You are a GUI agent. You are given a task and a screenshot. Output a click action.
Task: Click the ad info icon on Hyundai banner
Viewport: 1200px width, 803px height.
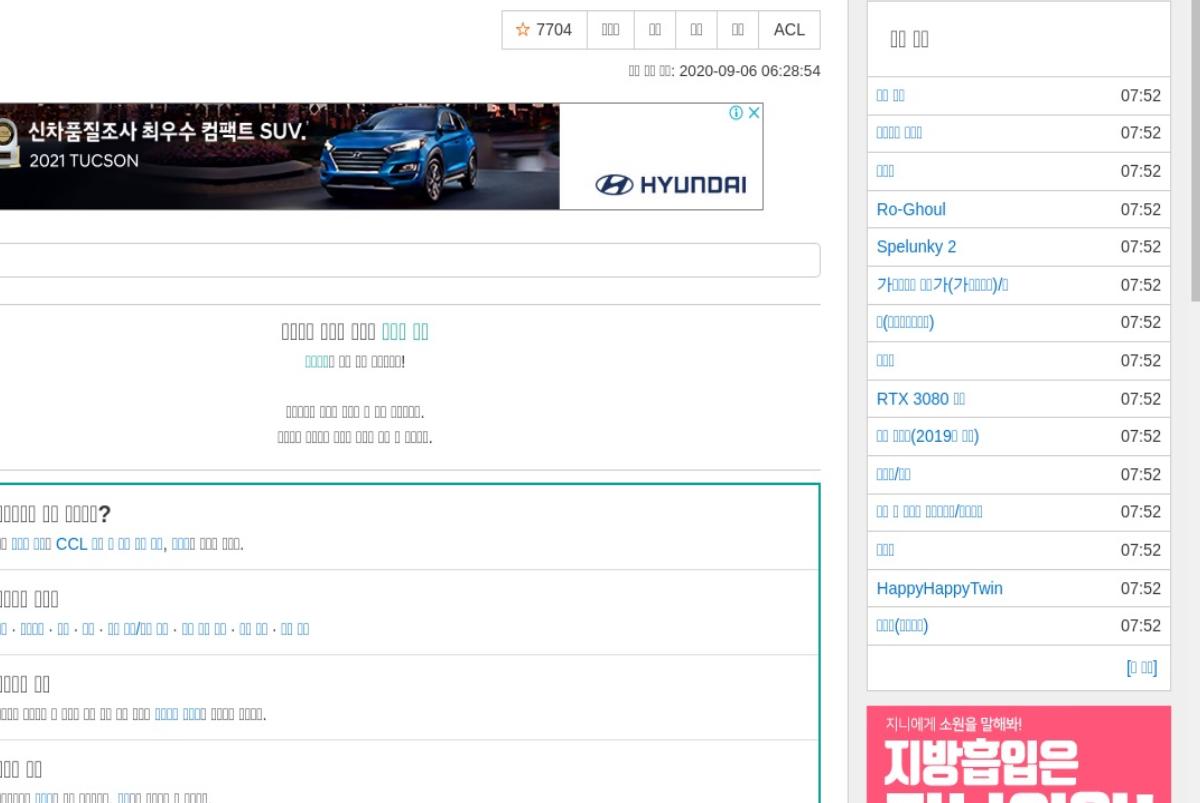pyautogui.click(x=736, y=113)
